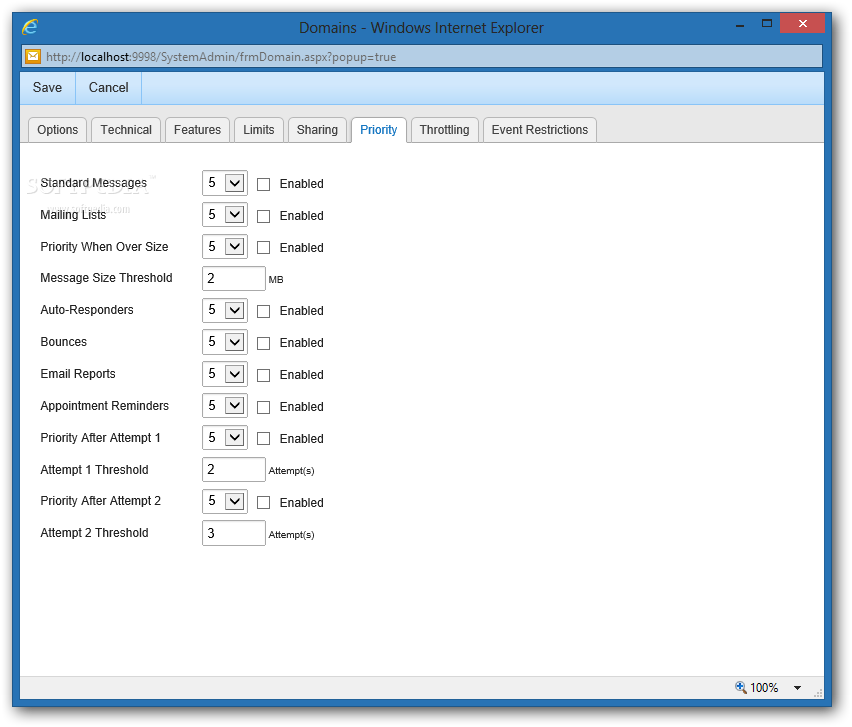Viewport: 852px width, 727px height.
Task: Click the address bar URL
Action: click(221, 57)
